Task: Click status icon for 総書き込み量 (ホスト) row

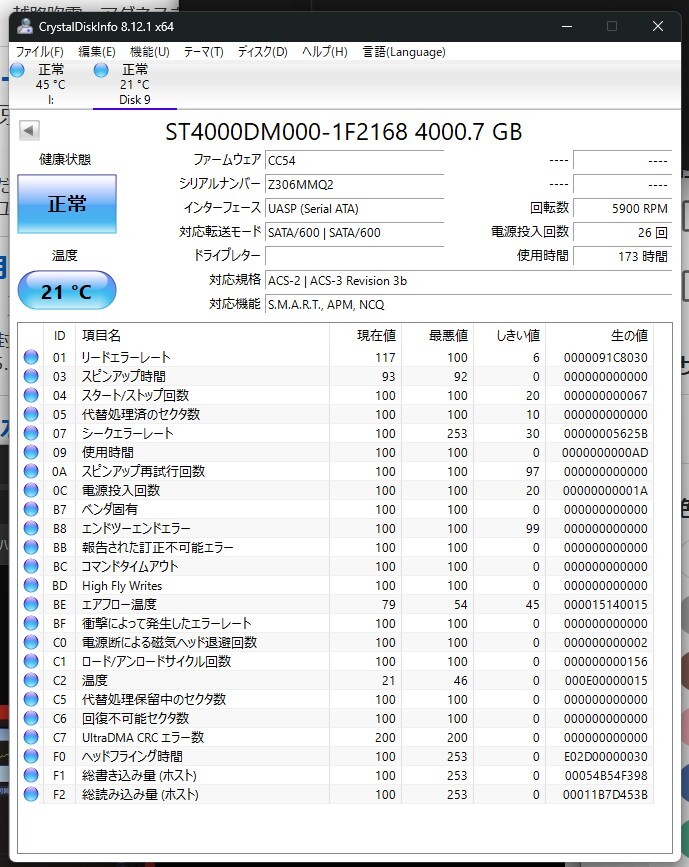Action: (x=31, y=775)
